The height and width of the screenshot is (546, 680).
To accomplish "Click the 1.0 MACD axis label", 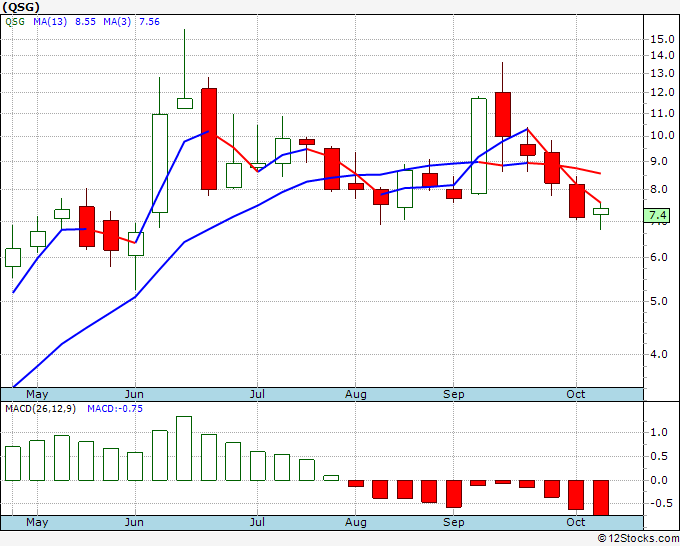I will pos(659,432).
